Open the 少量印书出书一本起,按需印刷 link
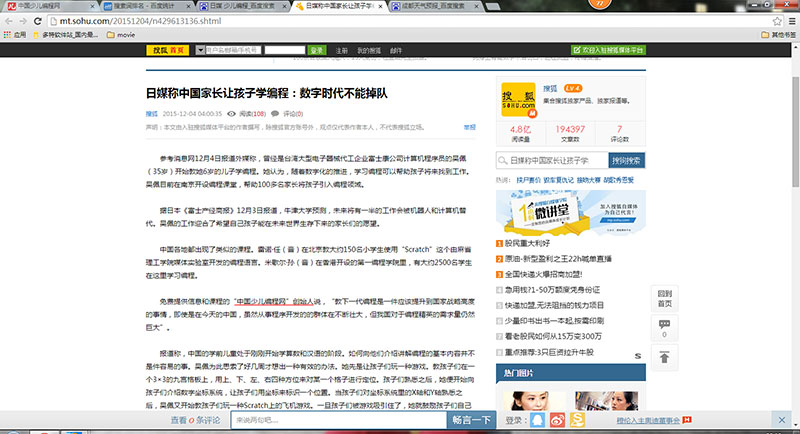 coord(554,321)
